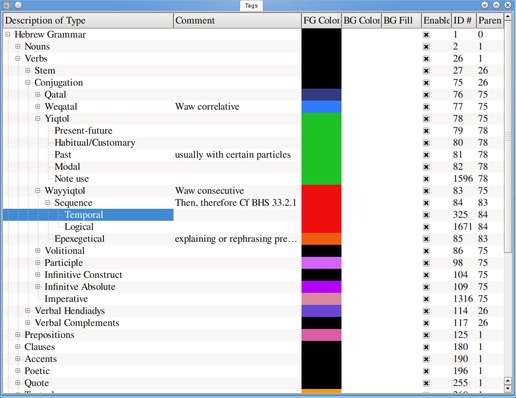
Task: Click the purple Infinitive Absolute color swatch
Action: click(321, 287)
